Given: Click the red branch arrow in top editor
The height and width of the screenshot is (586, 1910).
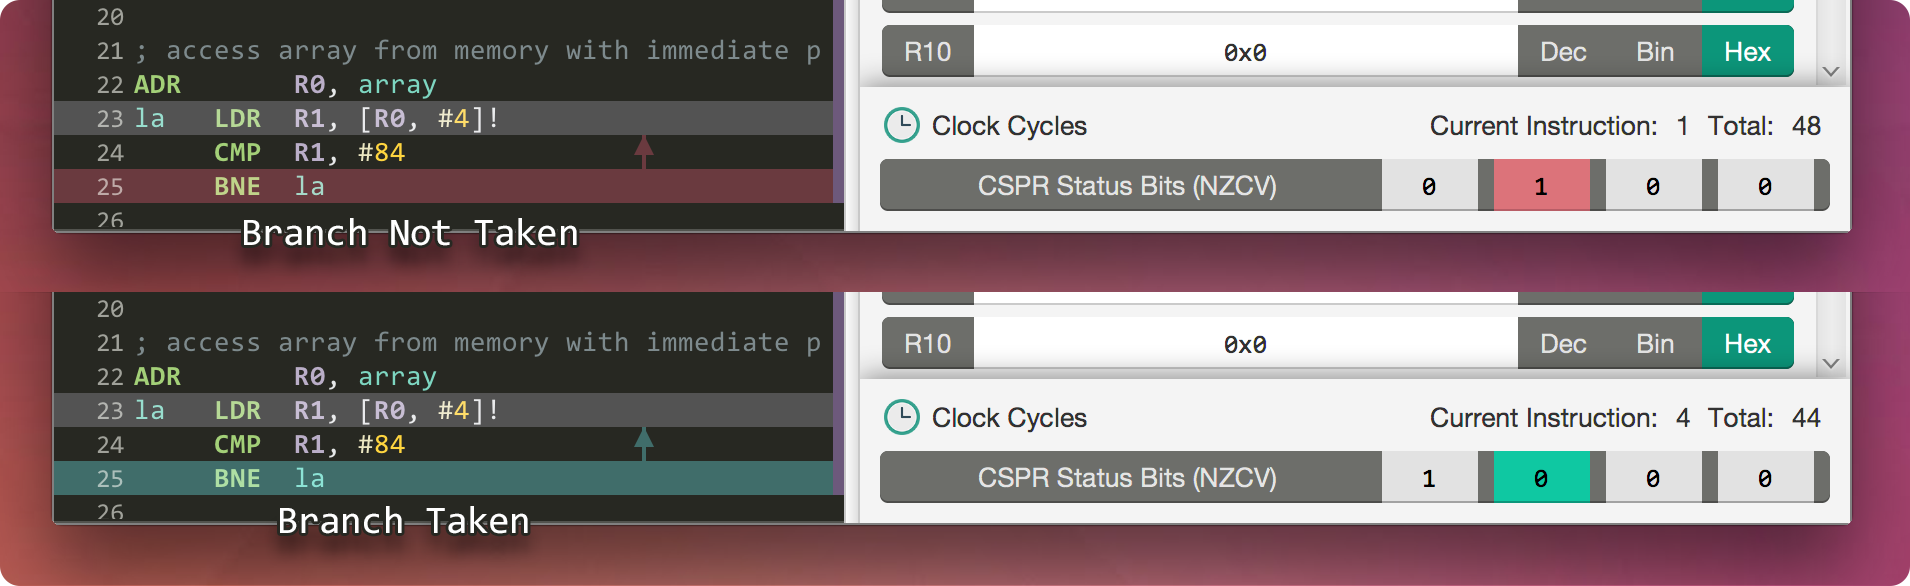Looking at the screenshot, I should point(644,151).
